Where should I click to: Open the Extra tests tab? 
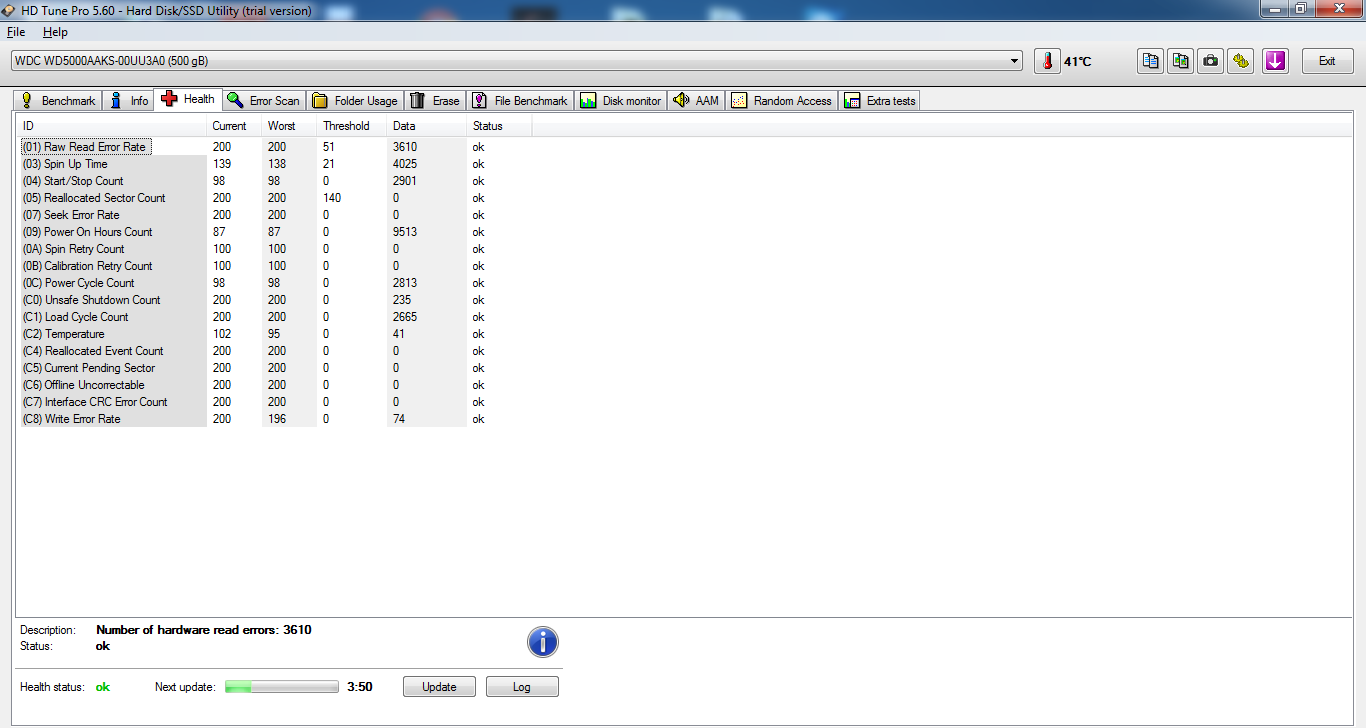coord(880,101)
